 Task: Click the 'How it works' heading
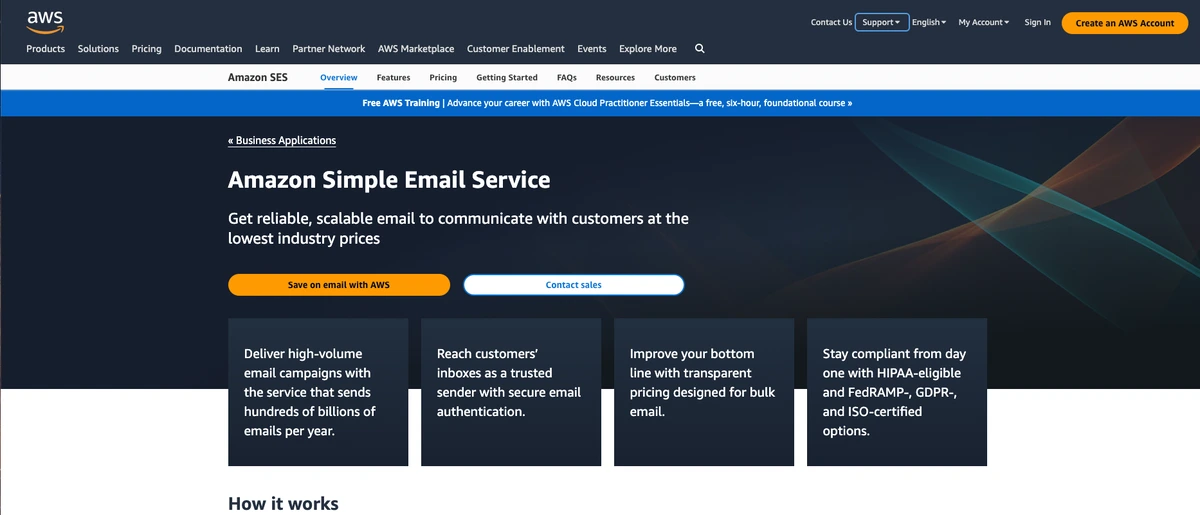(283, 504)
